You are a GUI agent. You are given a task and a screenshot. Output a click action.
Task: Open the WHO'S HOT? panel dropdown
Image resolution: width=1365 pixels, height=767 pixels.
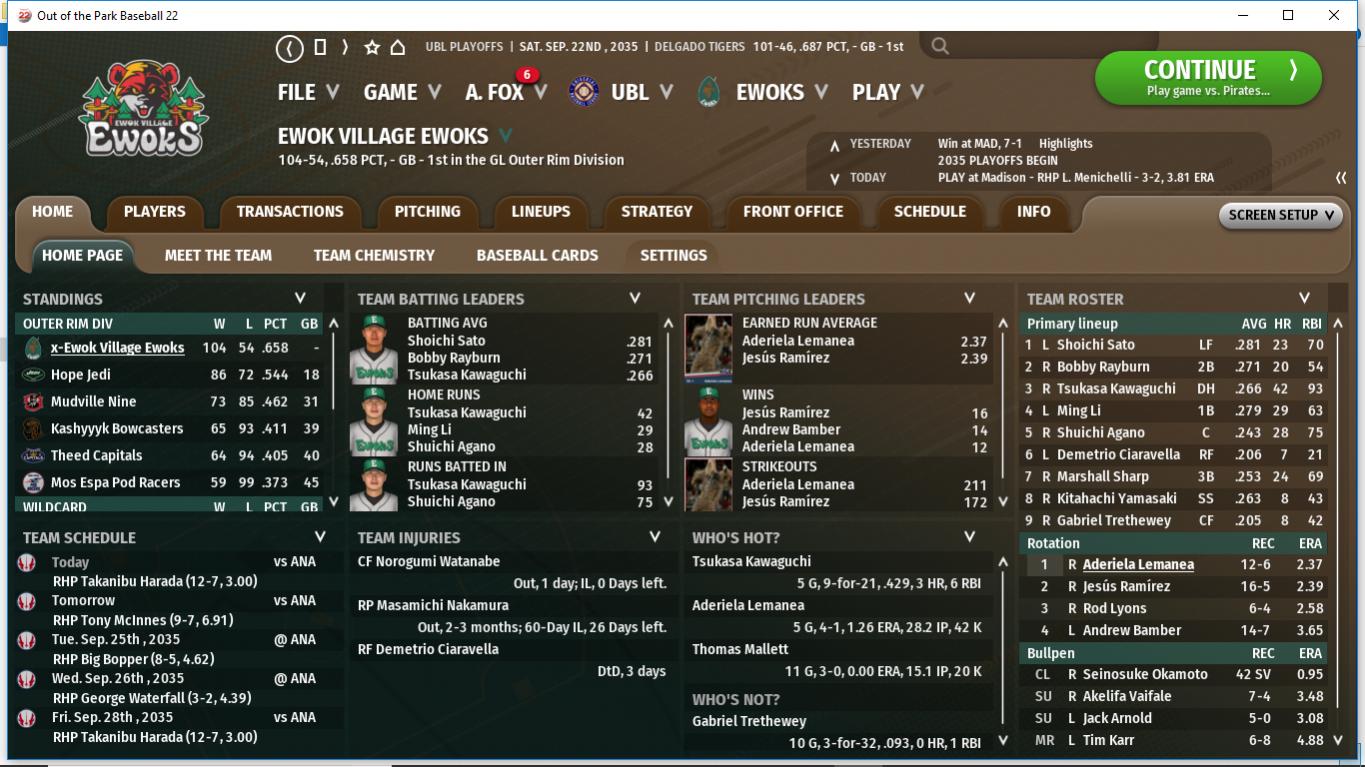[x=969, y=537]
